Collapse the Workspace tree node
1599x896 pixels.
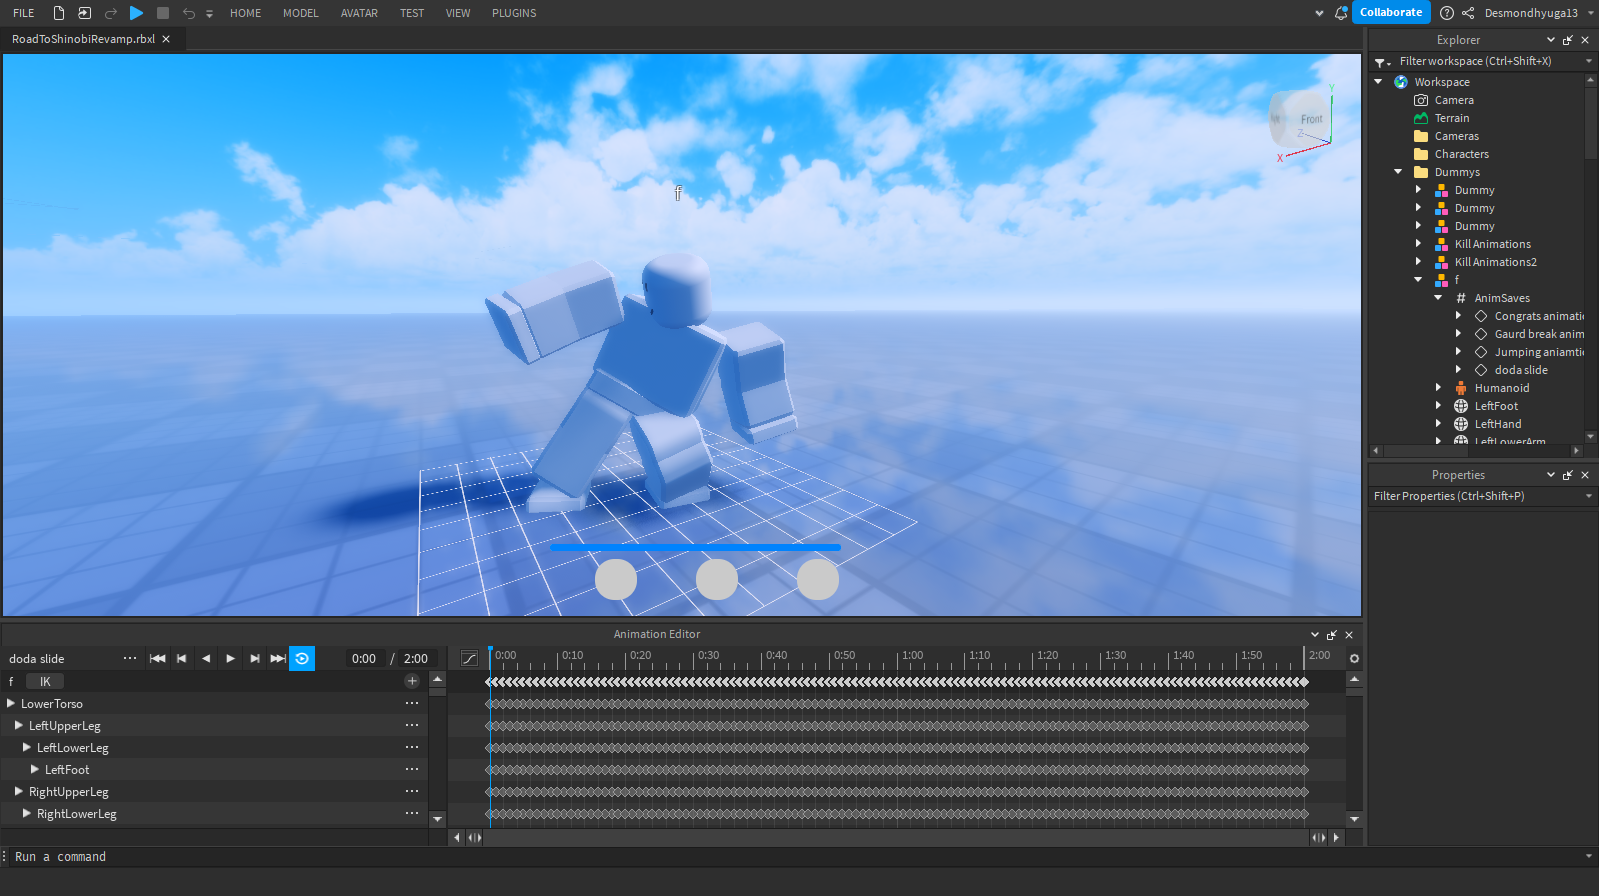click(1379, 82)
